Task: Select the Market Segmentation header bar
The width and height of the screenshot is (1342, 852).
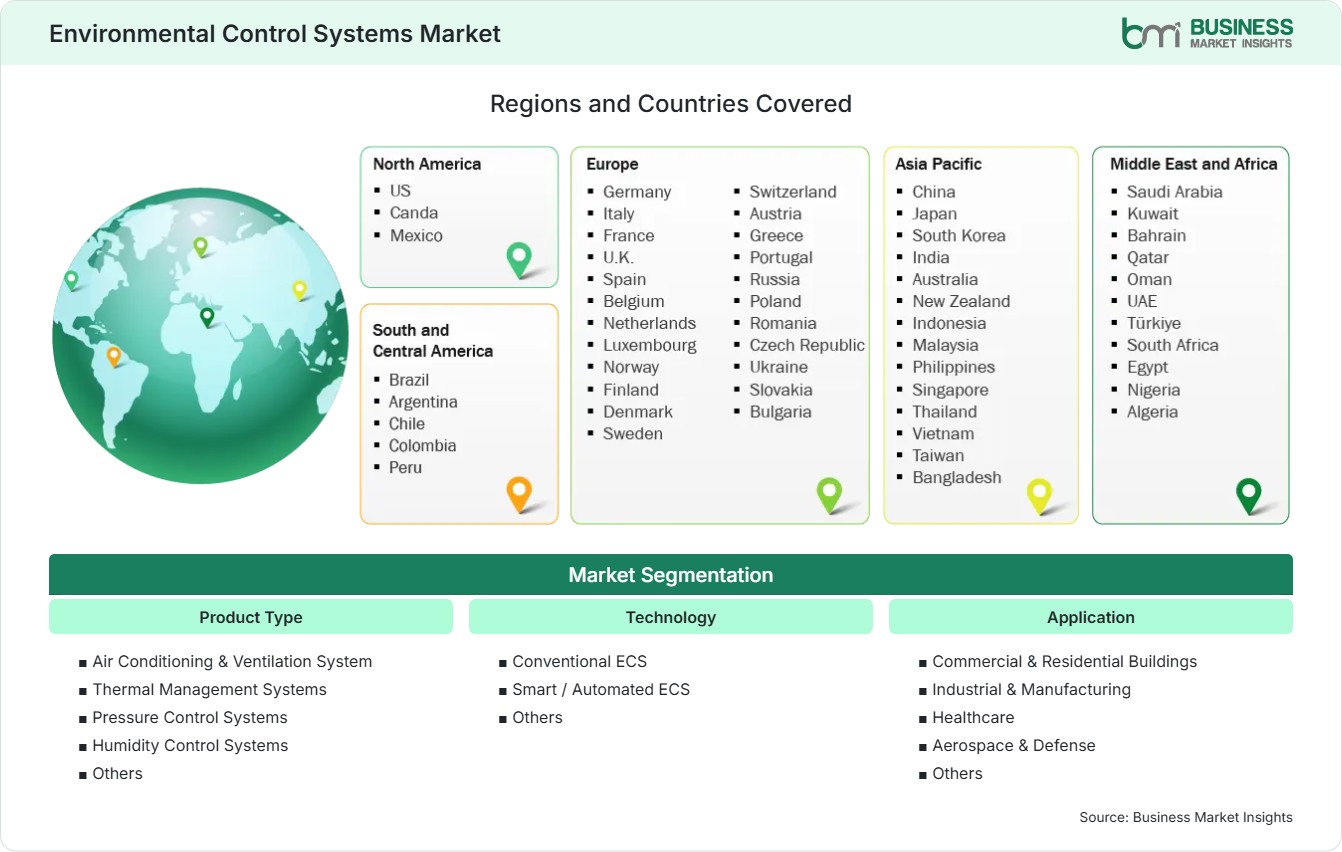Action: pos(671,575)
